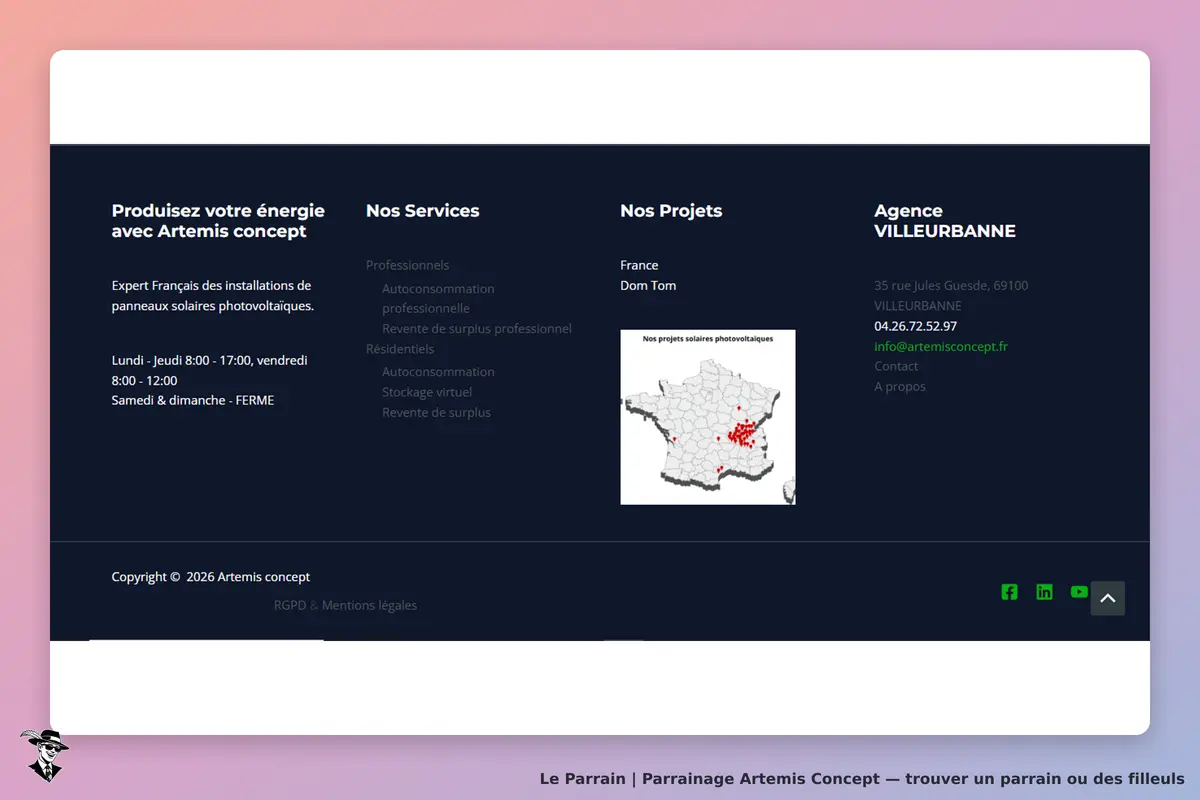Open the France projects link
The width and height of the screenshot is (1200, 800).
tap(639, 265)
